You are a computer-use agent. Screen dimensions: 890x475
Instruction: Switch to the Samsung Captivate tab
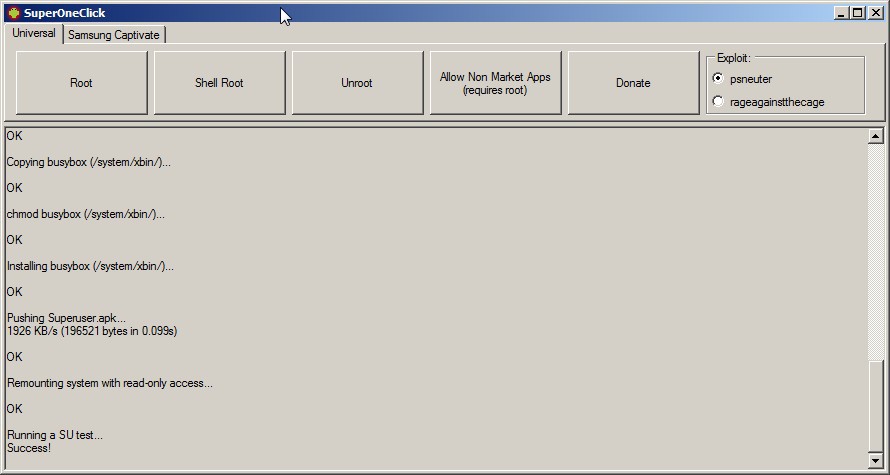114,35
